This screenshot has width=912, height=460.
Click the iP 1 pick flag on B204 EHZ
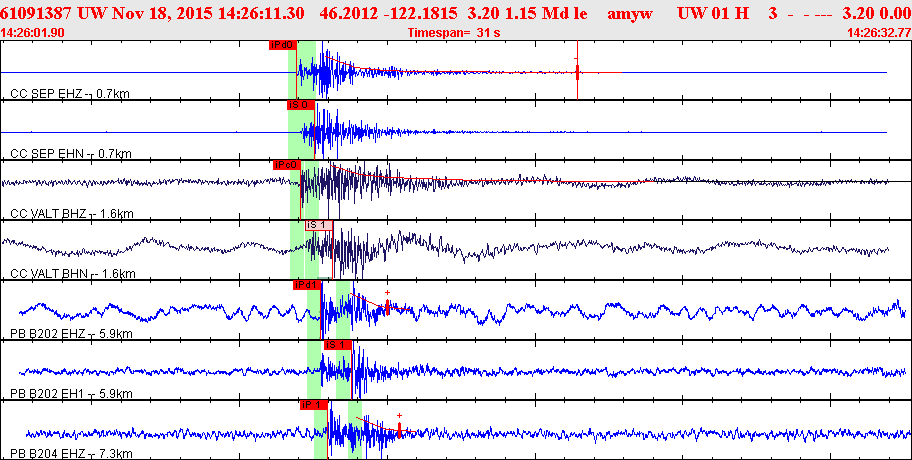coord(314,405)
